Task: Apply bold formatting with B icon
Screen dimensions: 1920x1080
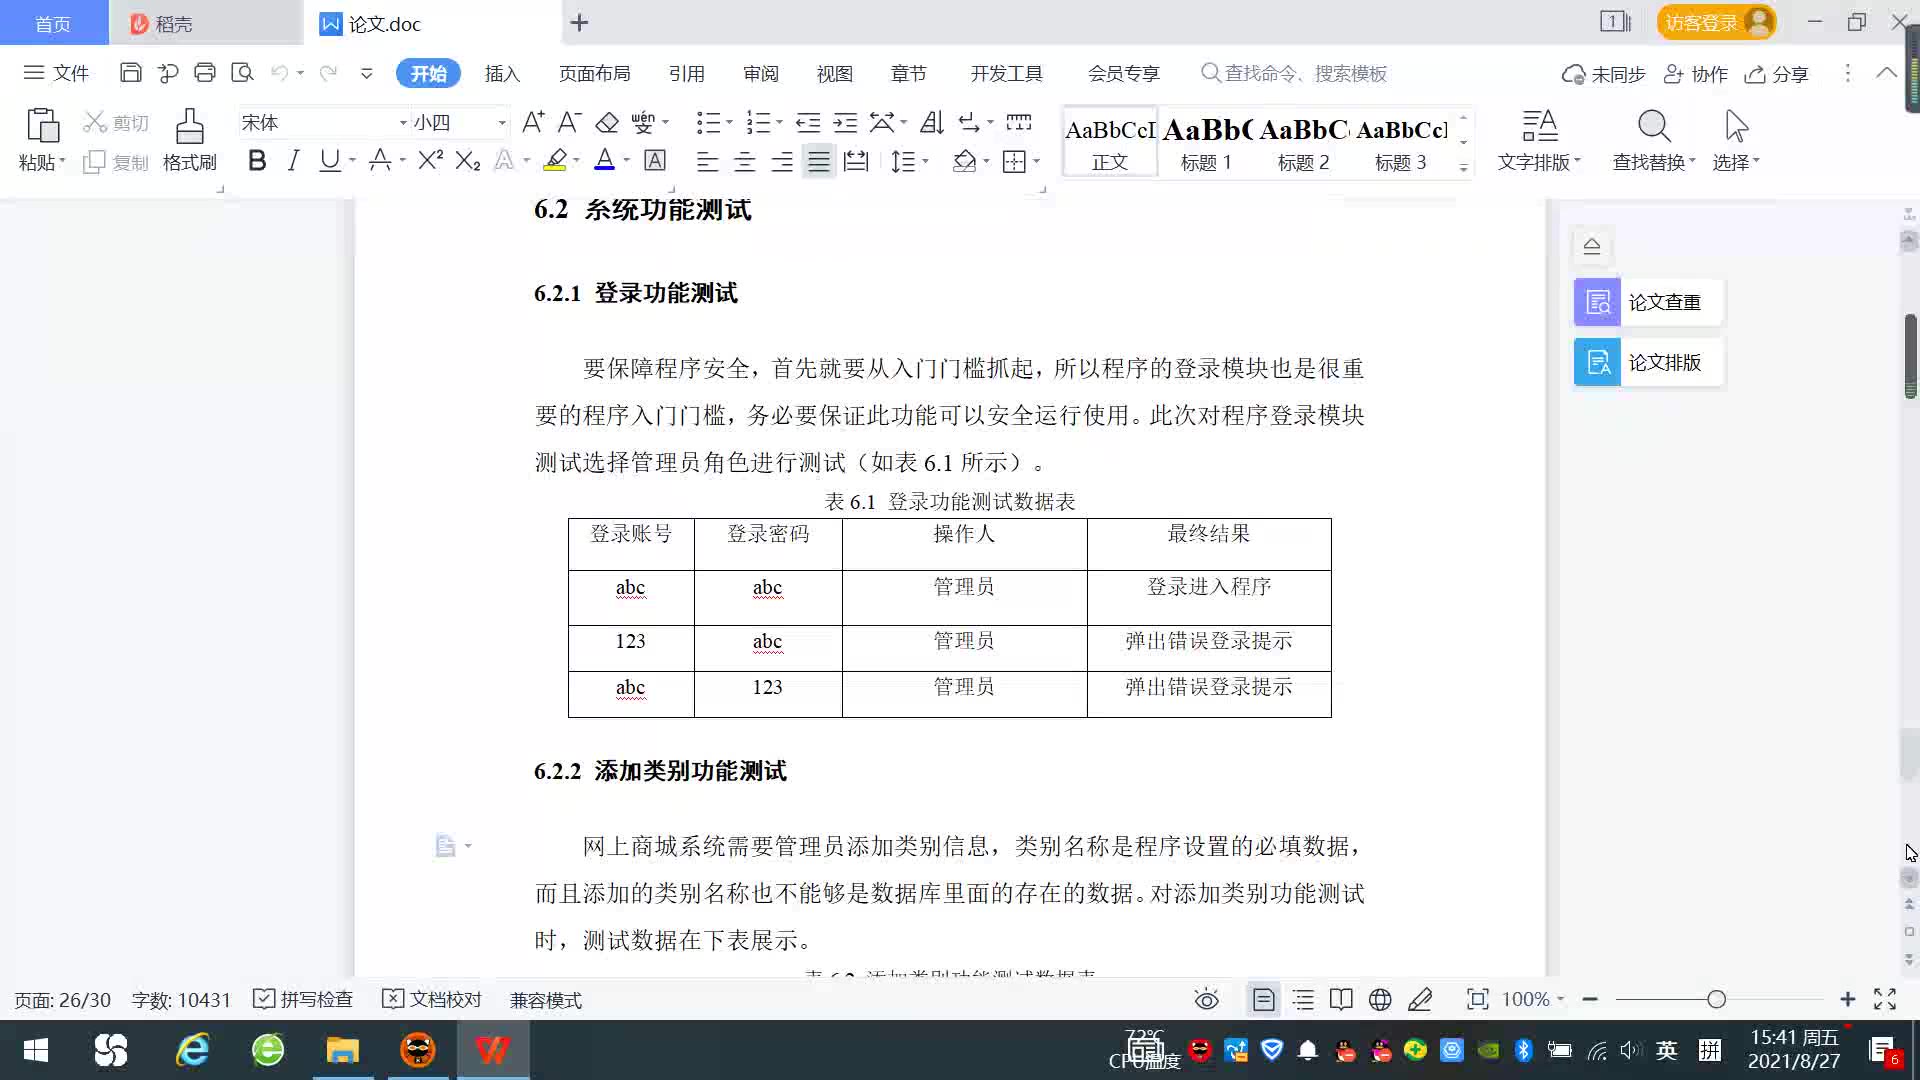Action: click(x=257, y=161)
